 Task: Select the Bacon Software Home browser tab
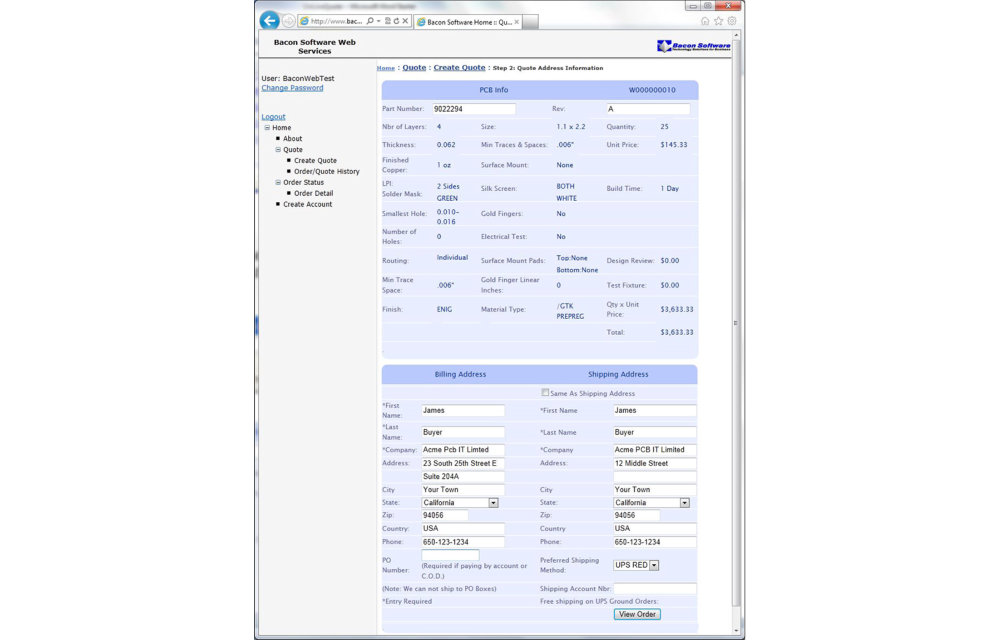point(468,22)
